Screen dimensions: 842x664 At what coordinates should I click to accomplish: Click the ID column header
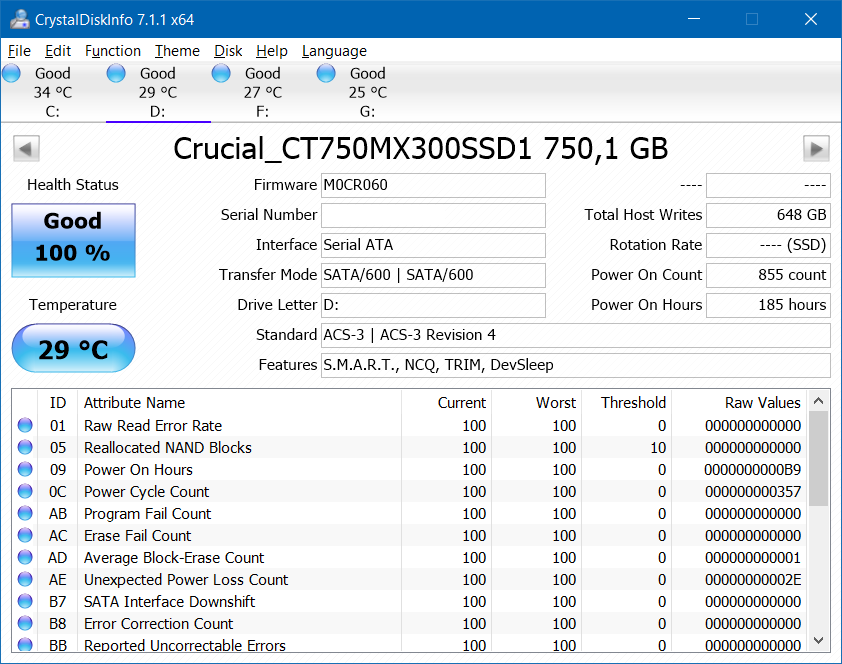[x=58, y=403]
